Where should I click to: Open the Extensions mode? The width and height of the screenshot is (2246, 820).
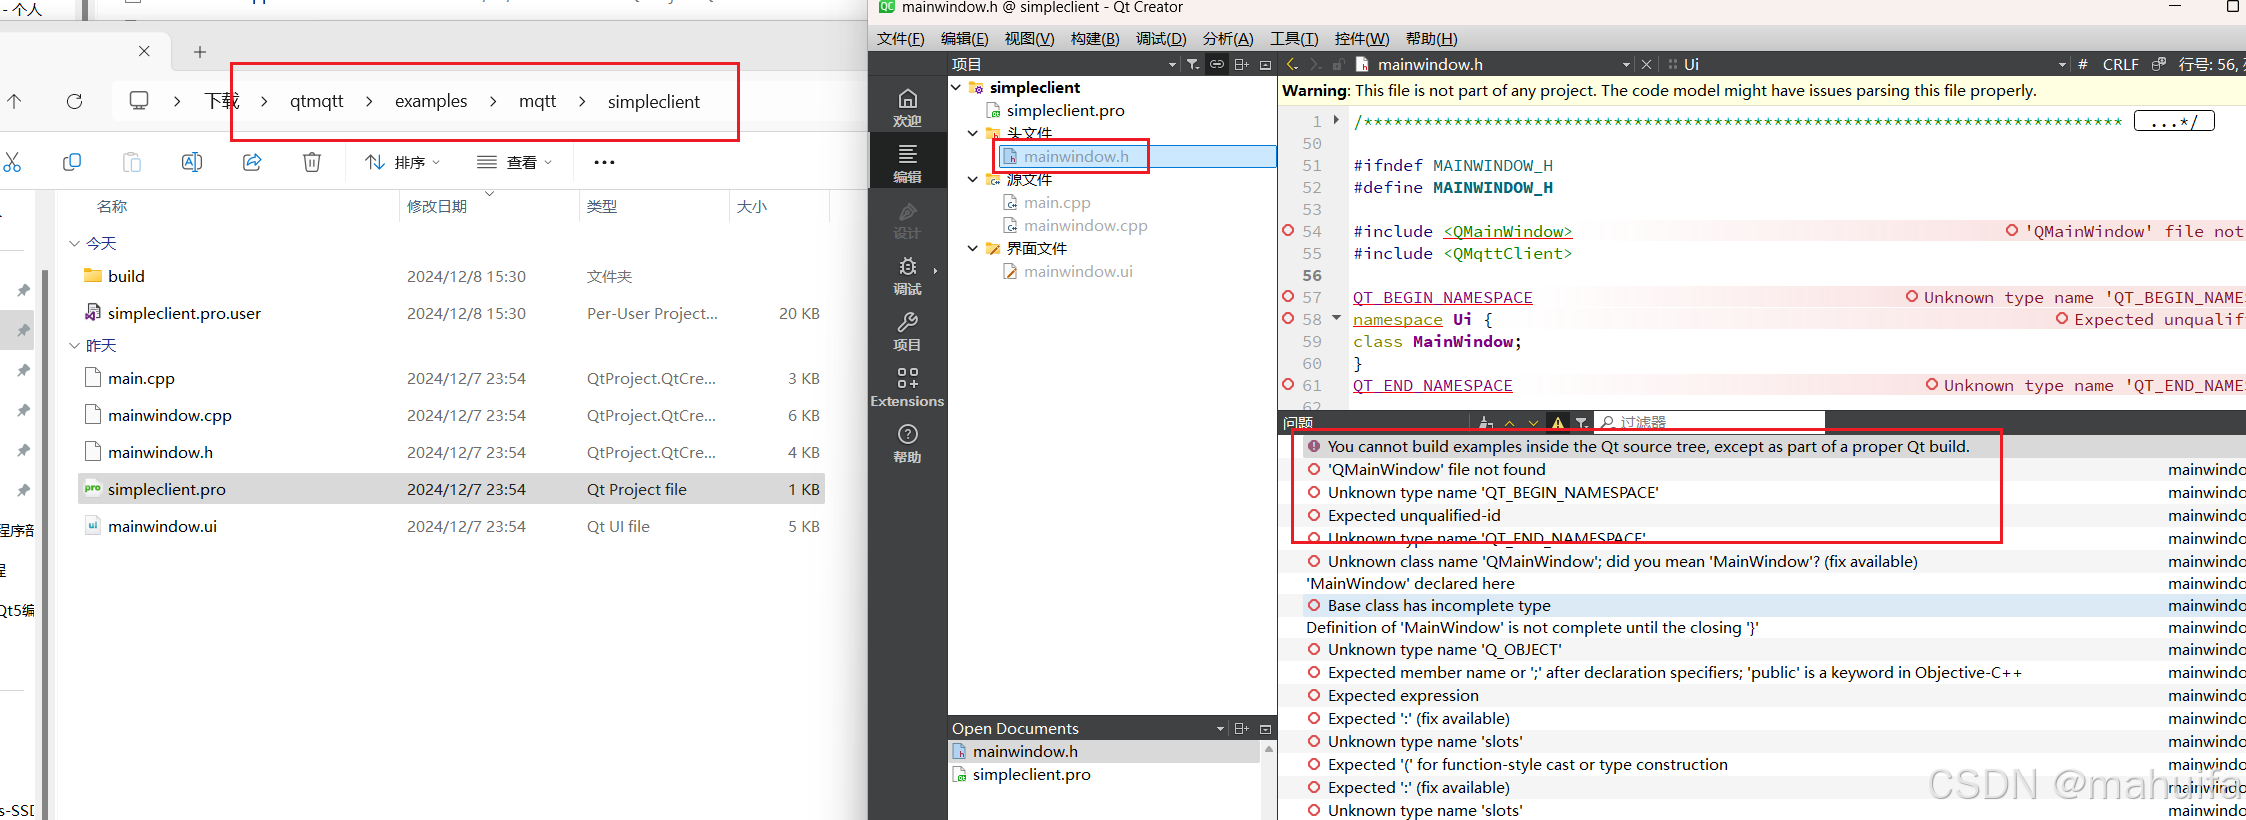coord(907,387)
